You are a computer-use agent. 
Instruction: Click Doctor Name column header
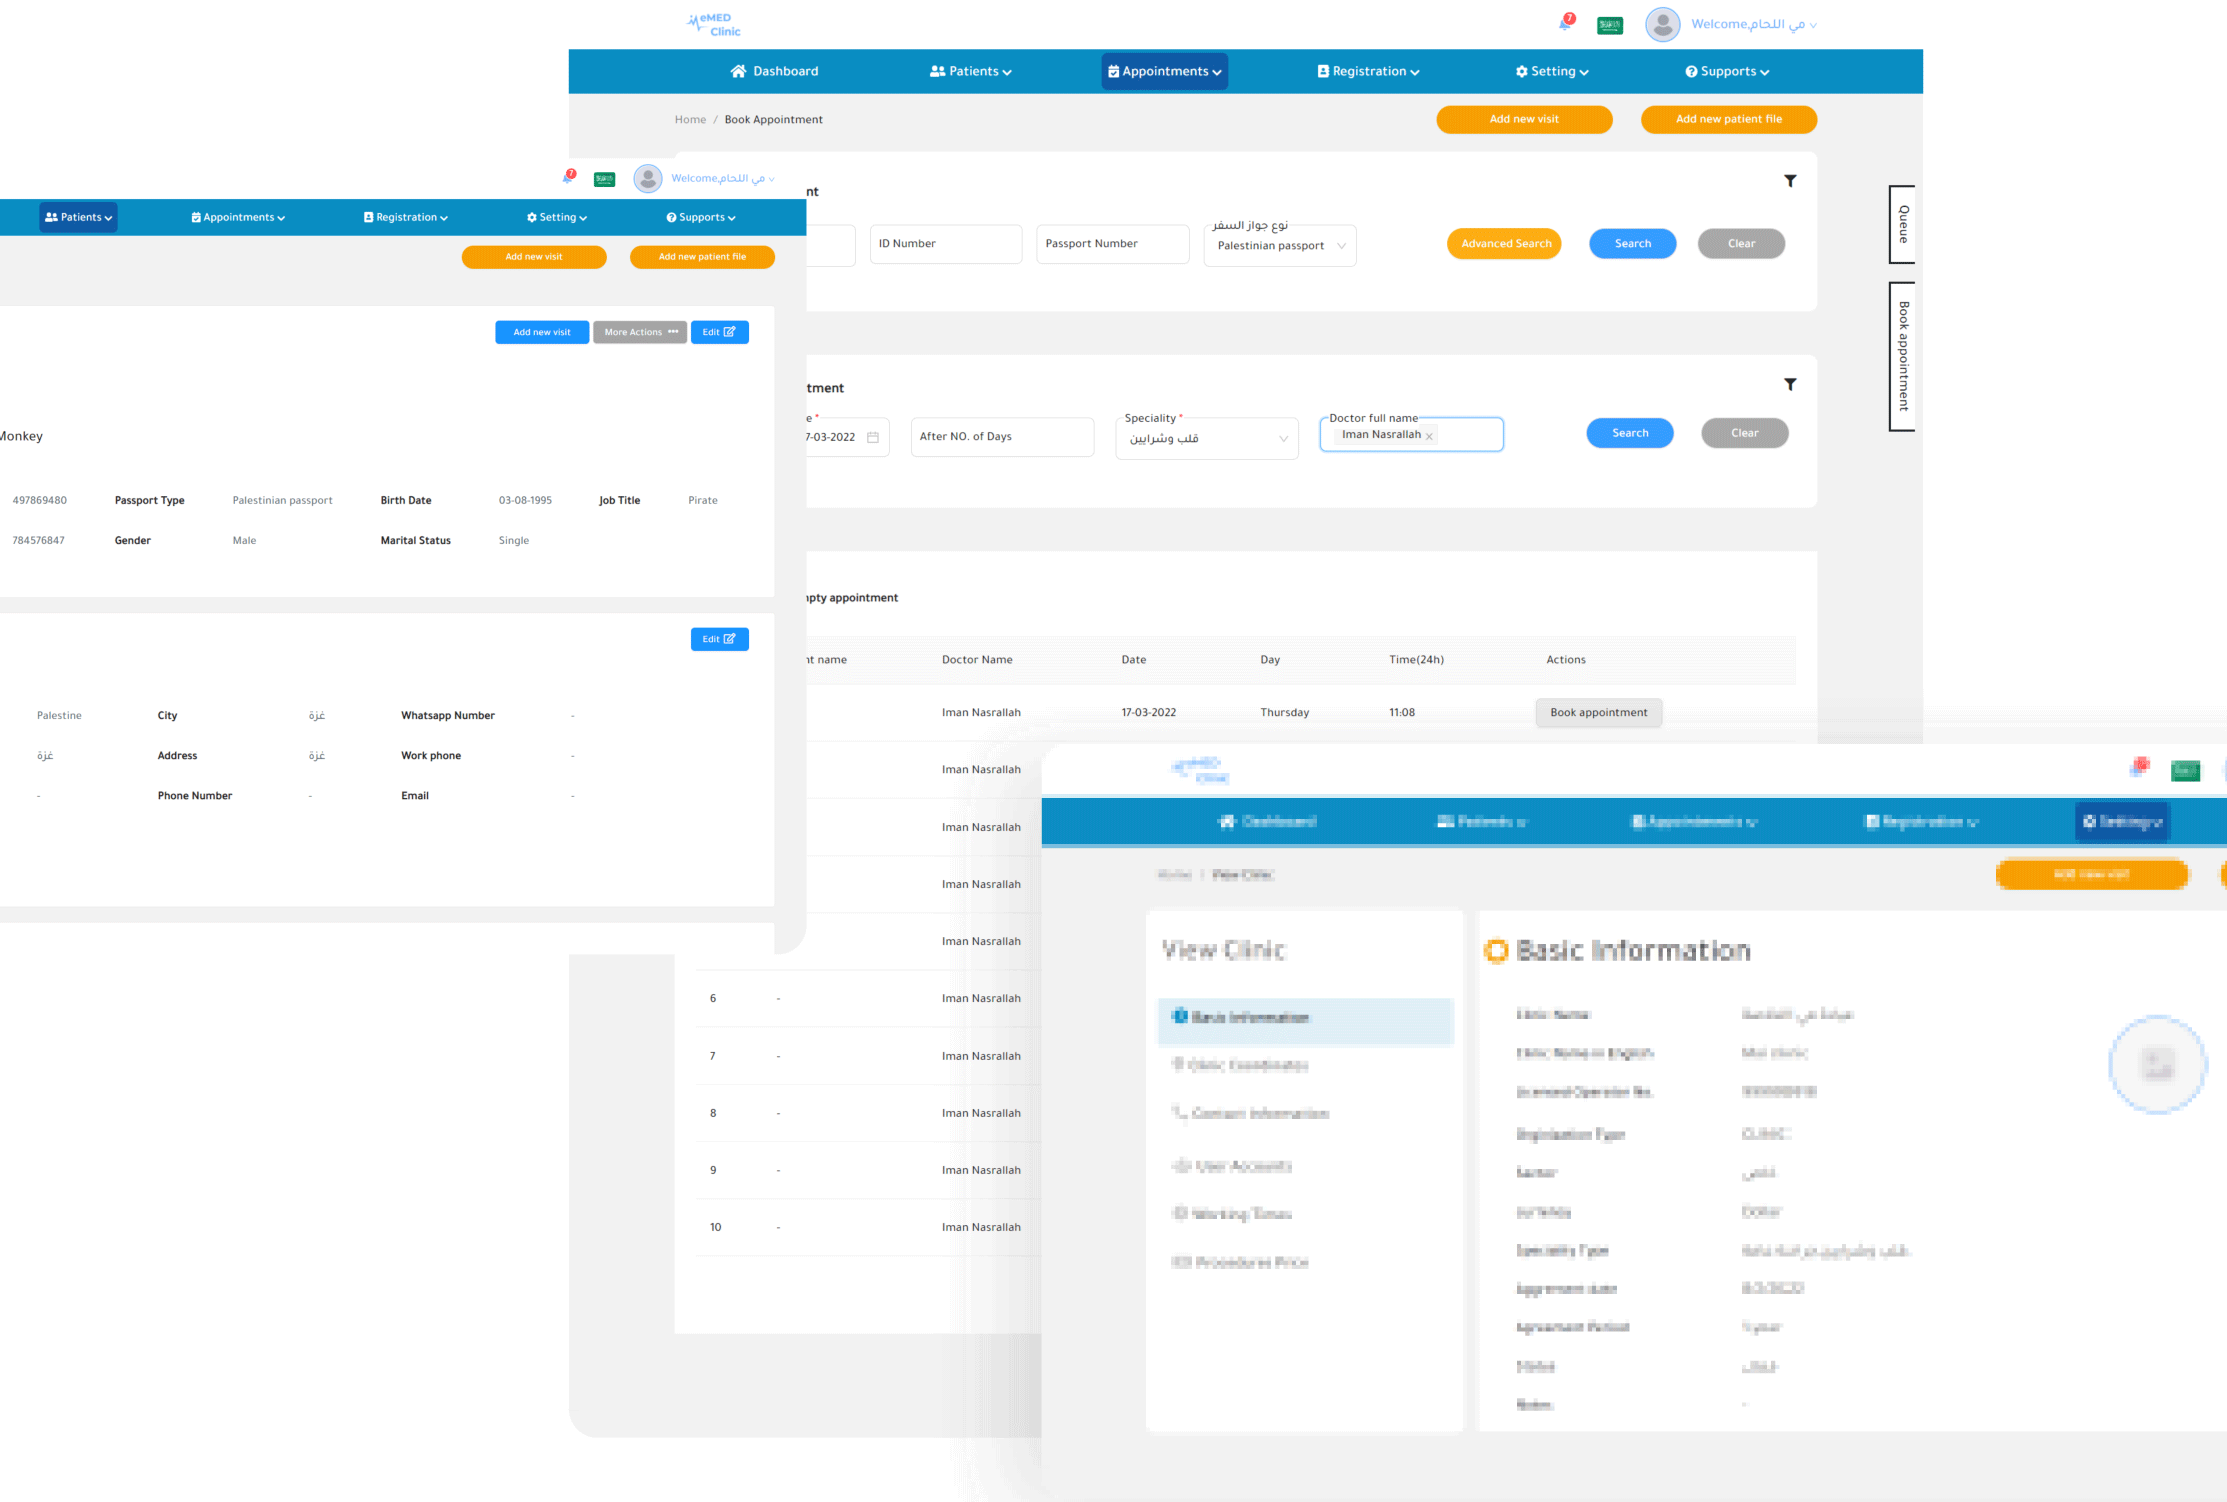pyautogui.click(x=977, y=660)
